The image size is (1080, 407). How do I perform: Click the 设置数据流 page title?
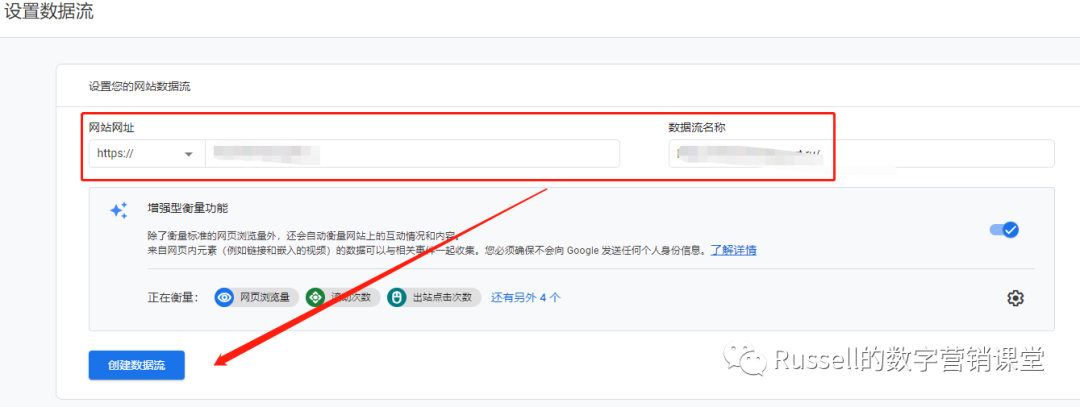[50, 13]
